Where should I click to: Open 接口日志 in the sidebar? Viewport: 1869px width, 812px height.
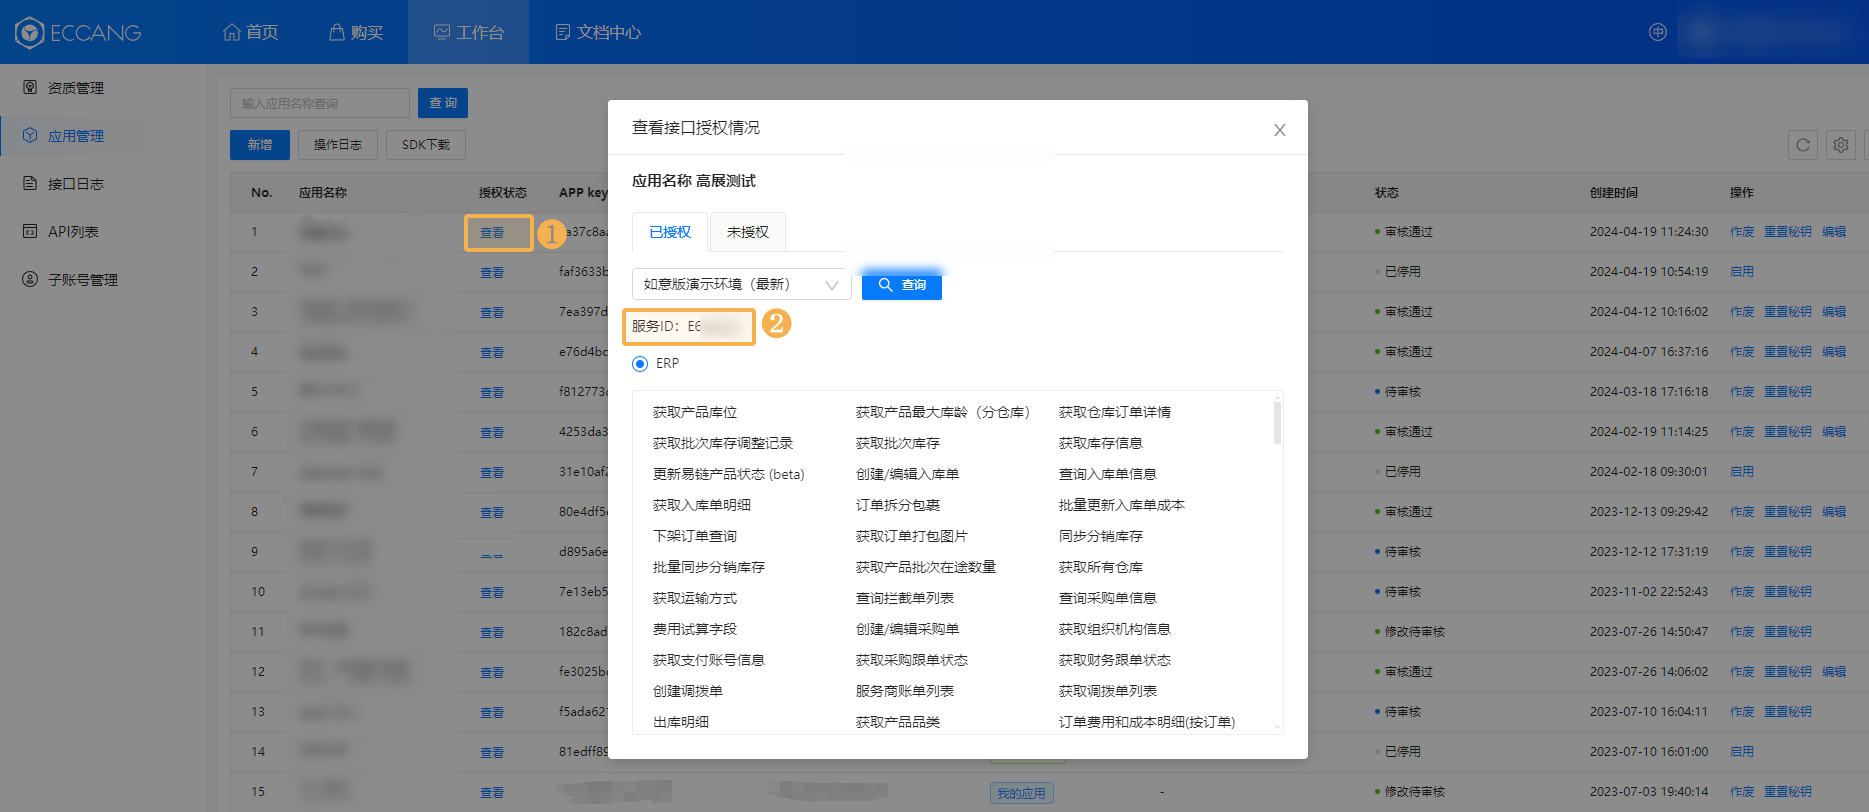[x=75, y=184]
